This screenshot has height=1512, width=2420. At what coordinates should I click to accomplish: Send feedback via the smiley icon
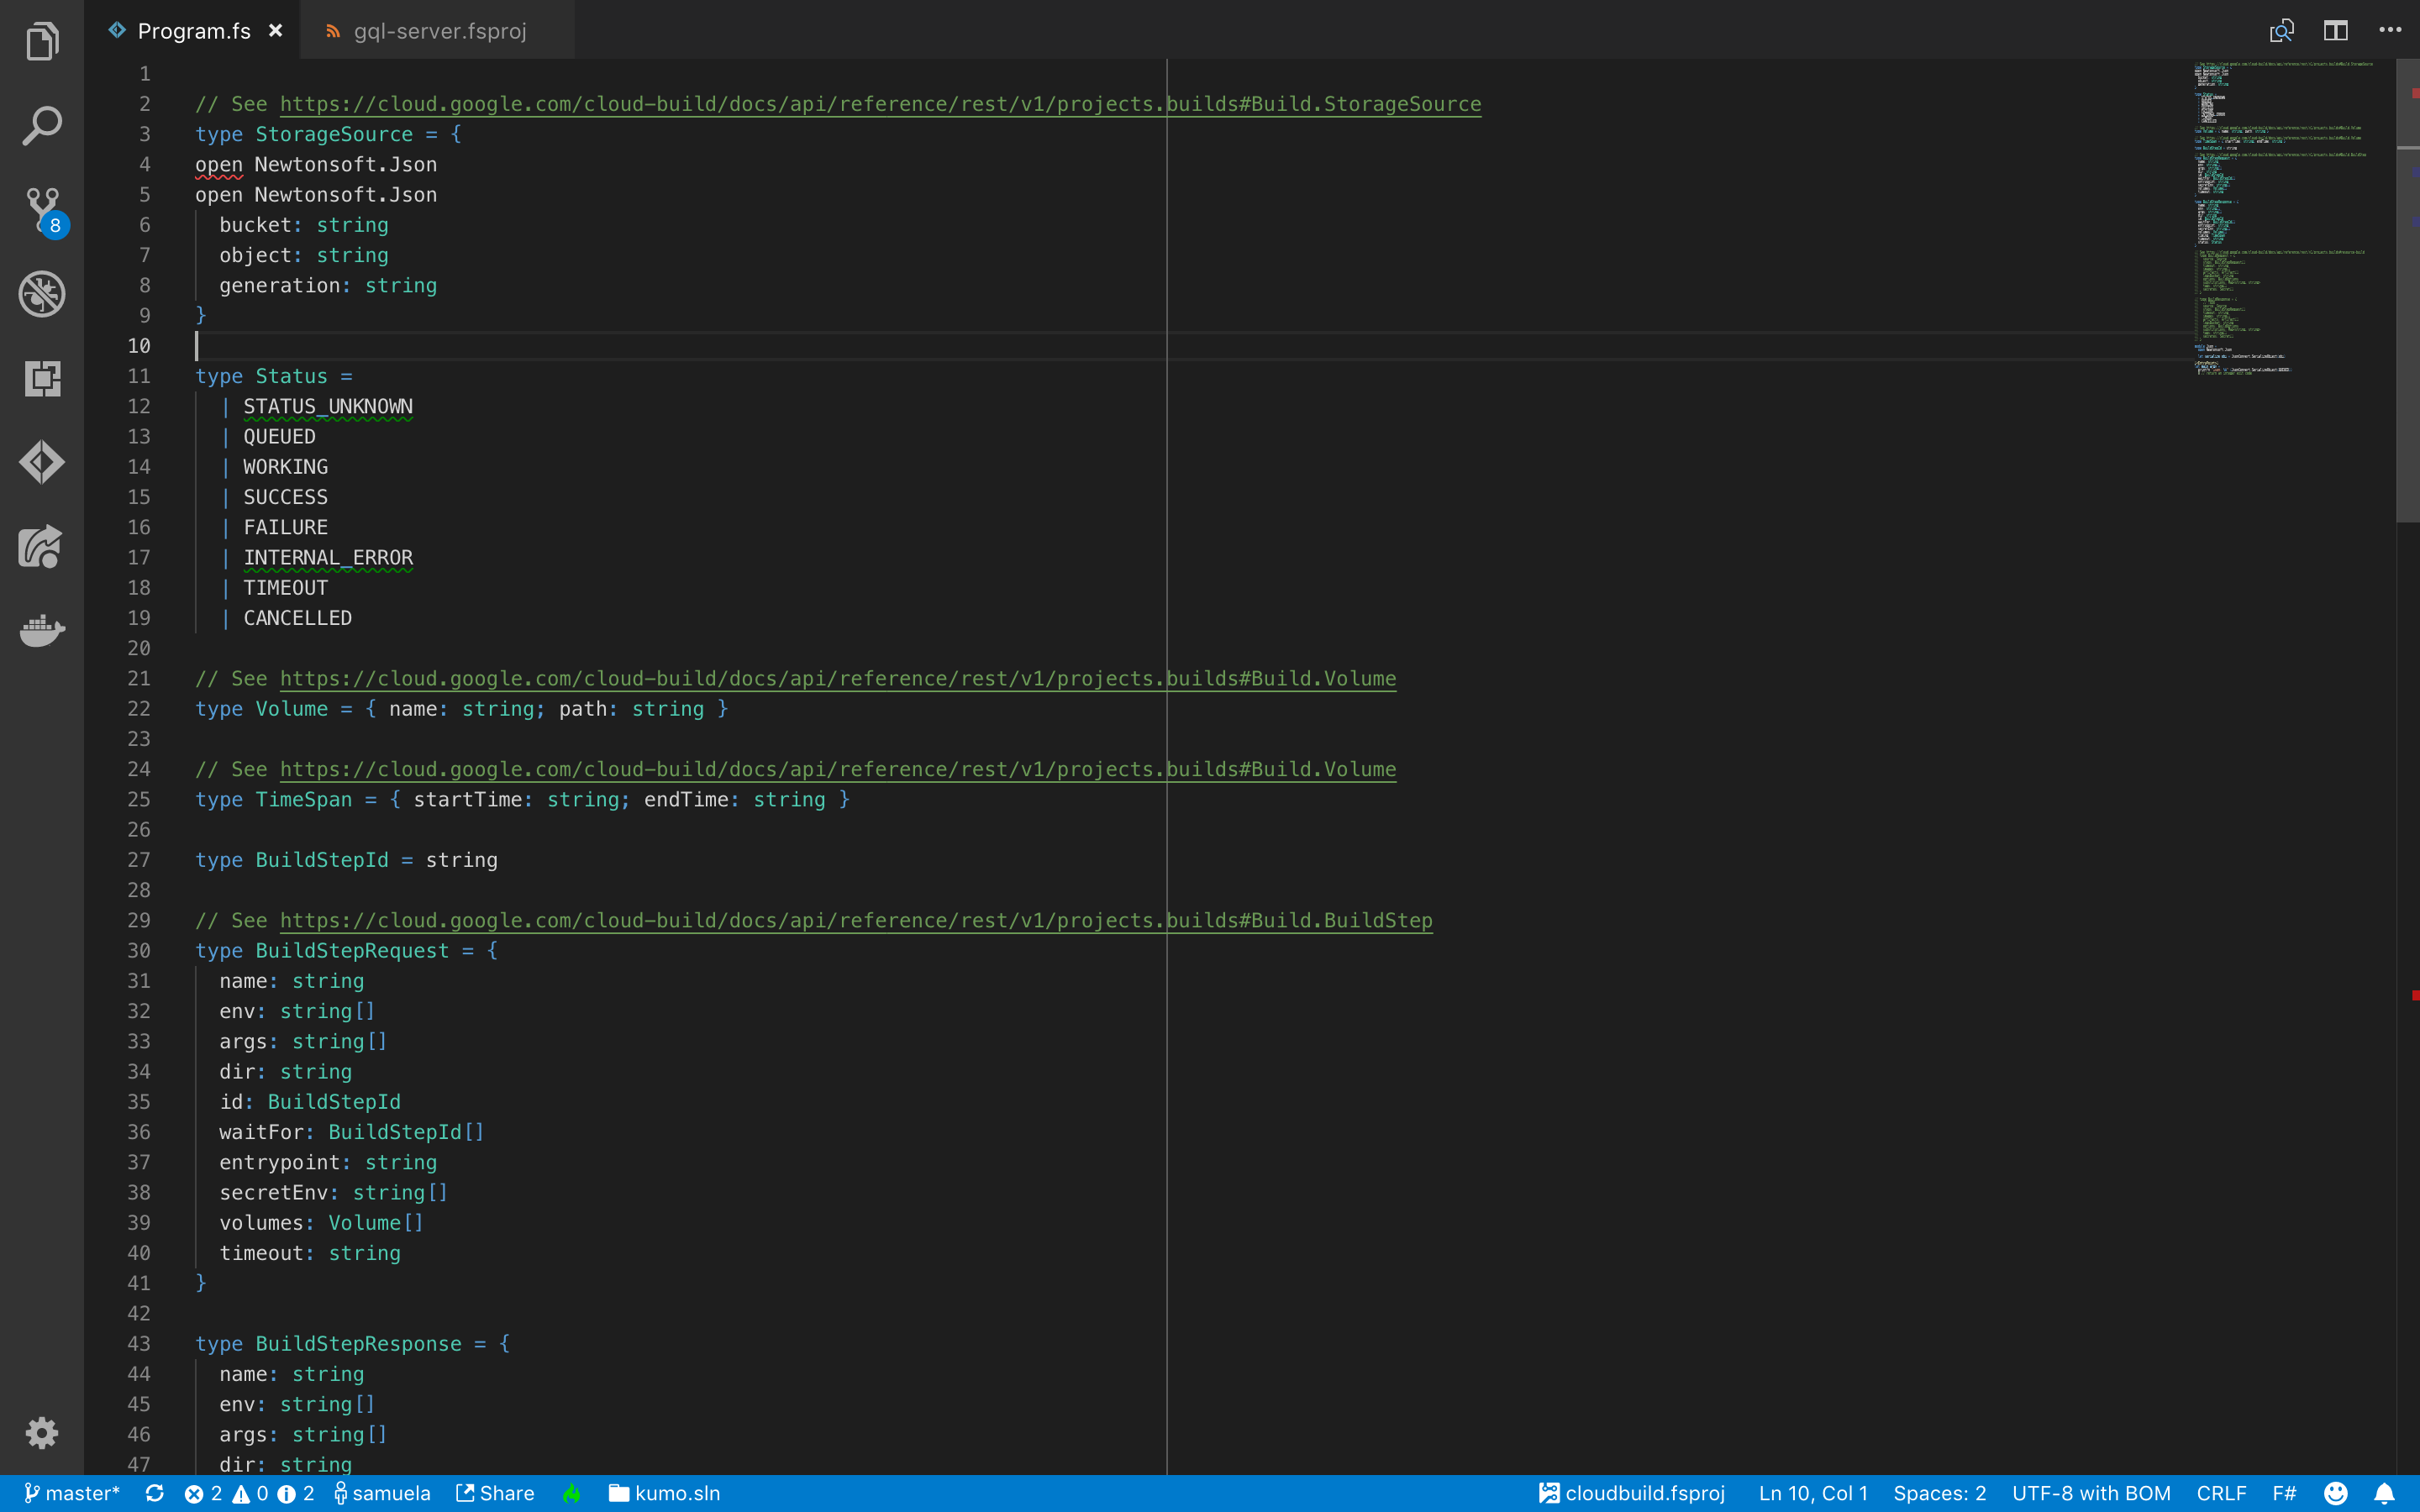pyautogui.click(x=2334, y=1493)
